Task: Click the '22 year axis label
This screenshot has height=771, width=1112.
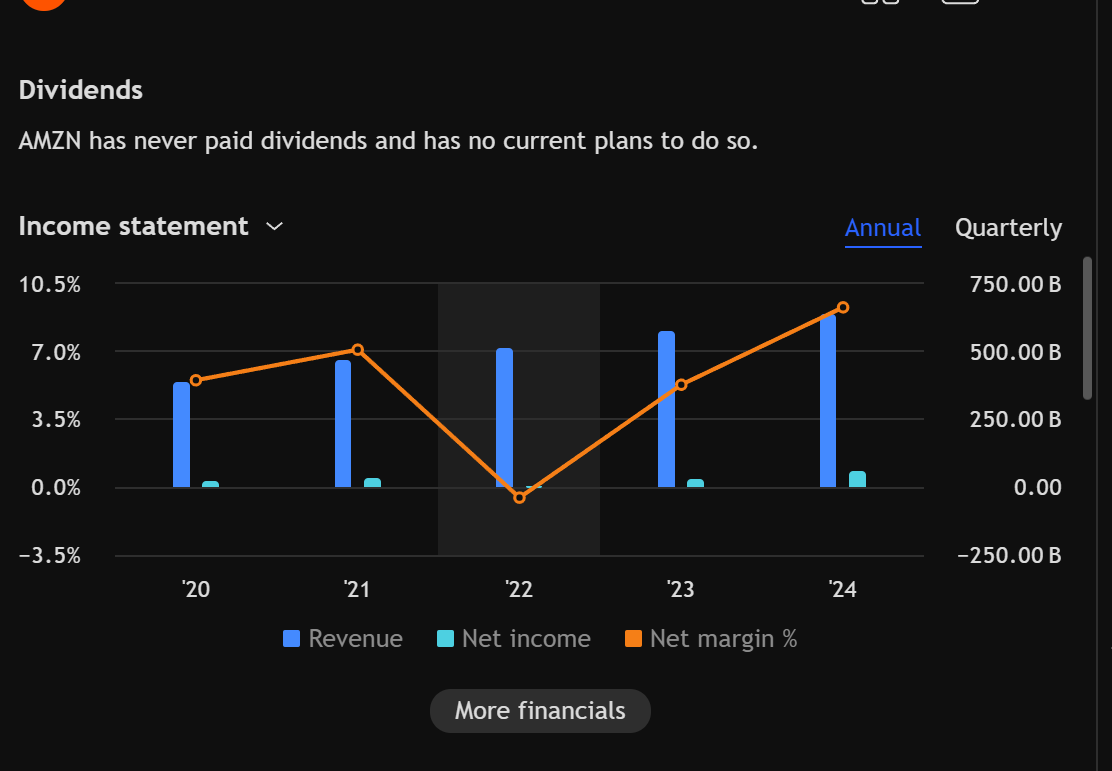Action: [519, 589]
